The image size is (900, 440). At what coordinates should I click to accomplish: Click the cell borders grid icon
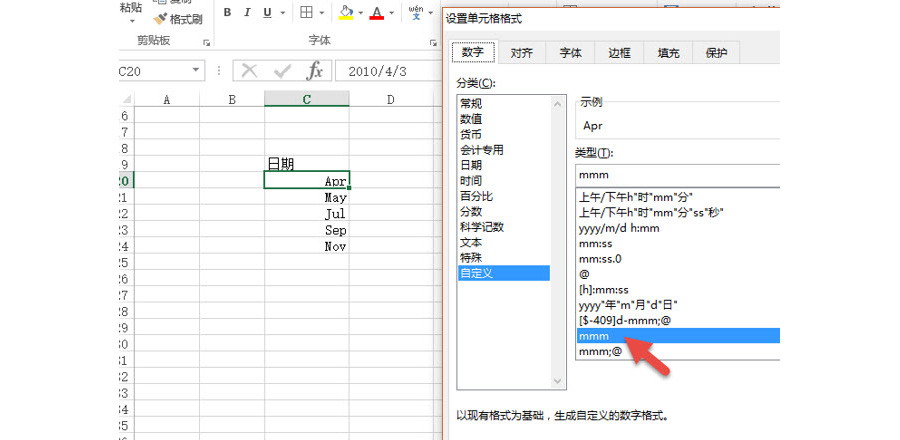click(x=307, y=12)
